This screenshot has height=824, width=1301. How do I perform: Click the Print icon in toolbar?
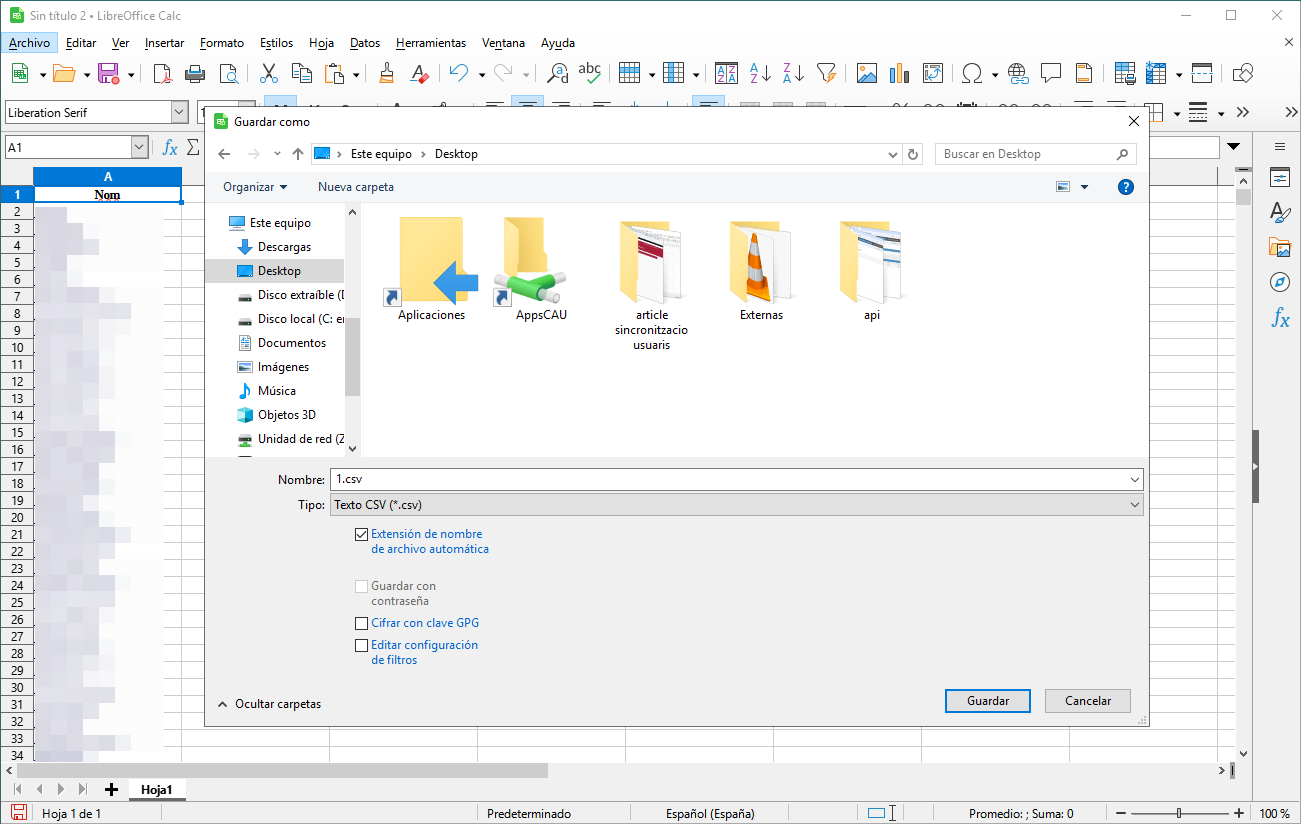point(195,73)
